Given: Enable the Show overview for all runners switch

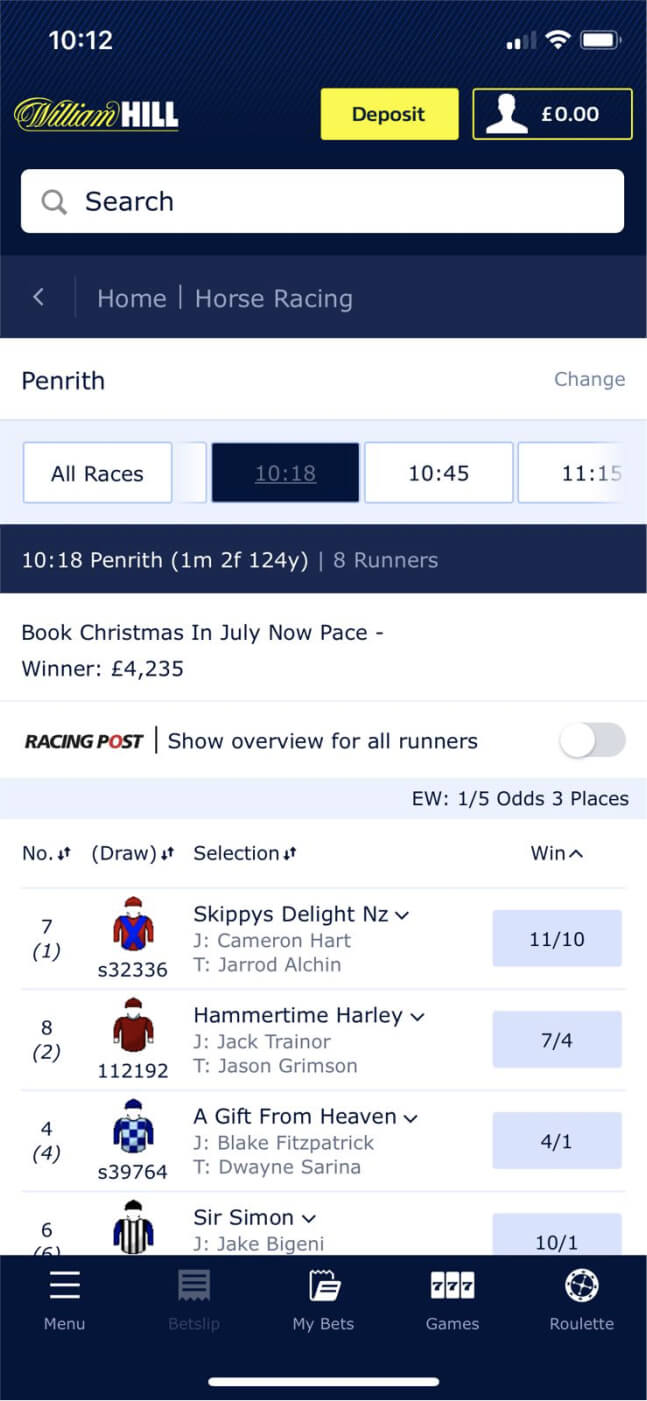Looking at the screenshot, I should [591, 741].
